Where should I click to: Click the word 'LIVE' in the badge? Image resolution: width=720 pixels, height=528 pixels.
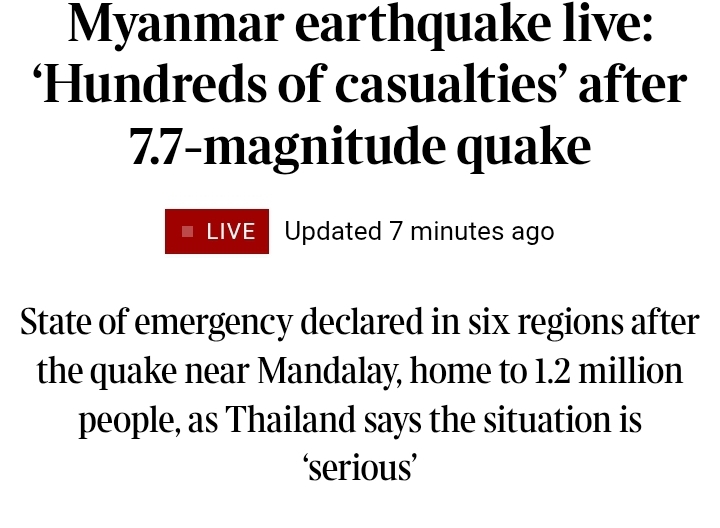coord(231,231)
